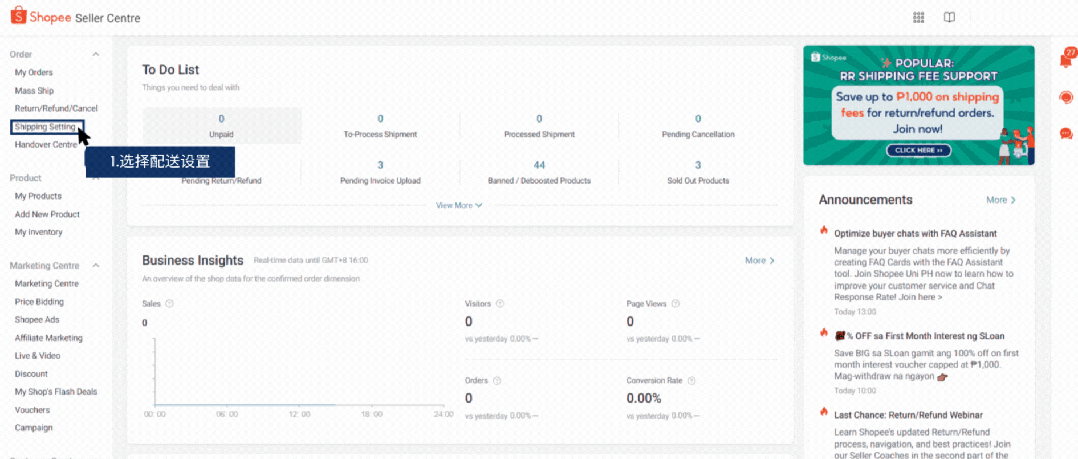Screen dimensions: 1078x459
Task: Click the Conversion Rate value 0.00%
Action: tap(644, 399)
